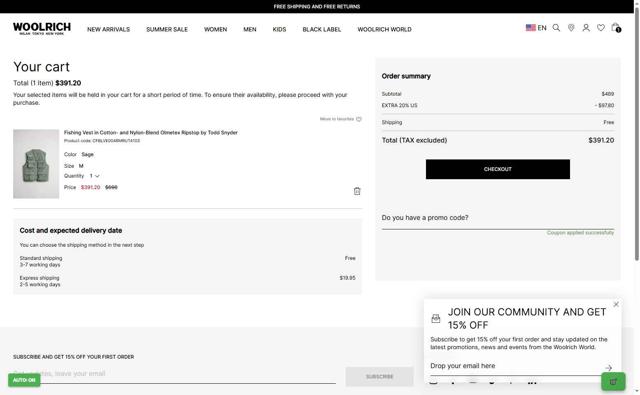Open the search magnifier icon
640x395 pixels.
556,28
